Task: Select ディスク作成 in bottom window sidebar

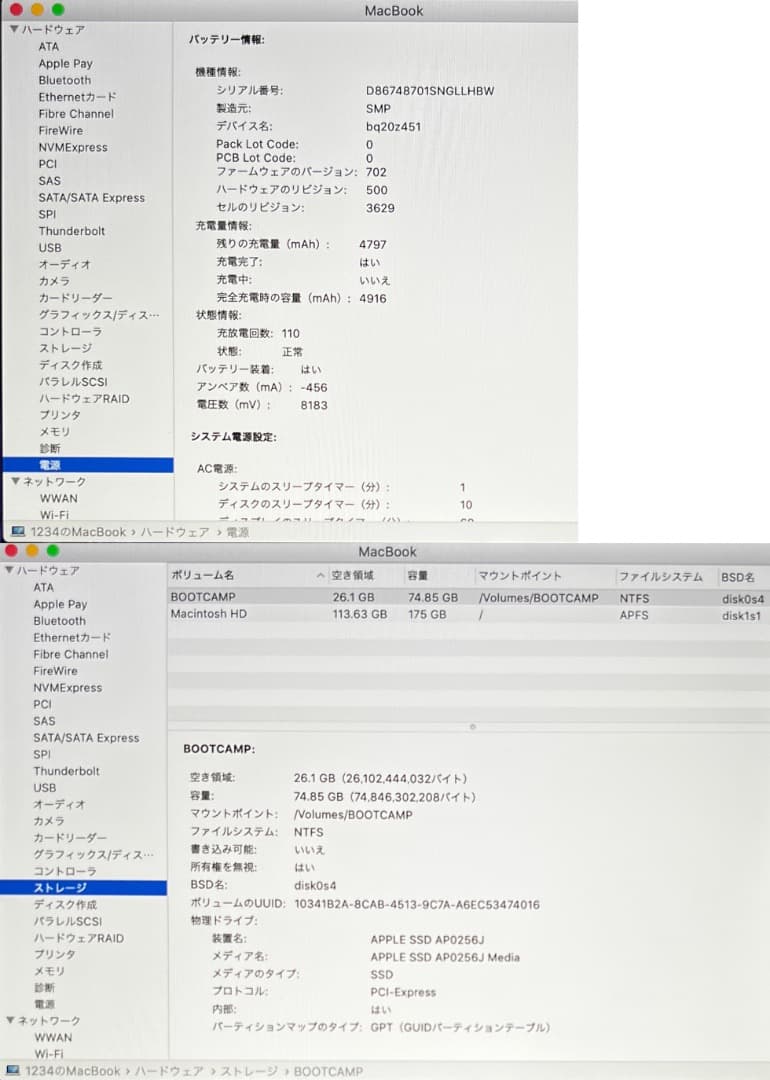Action: click(65, 904)
